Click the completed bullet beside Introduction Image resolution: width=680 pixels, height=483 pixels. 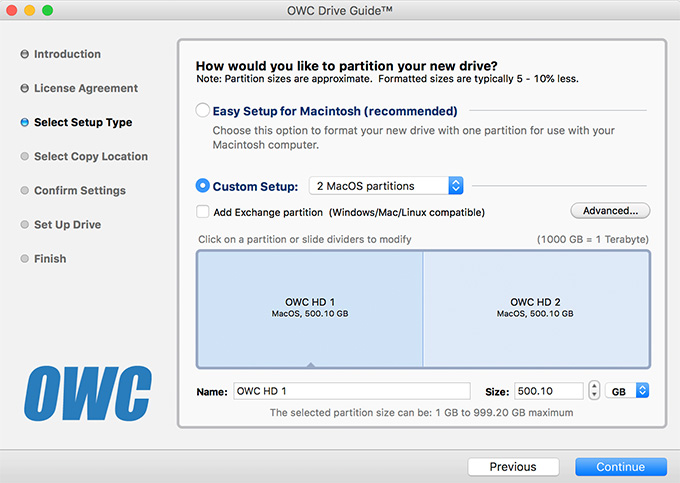[25, 54]
